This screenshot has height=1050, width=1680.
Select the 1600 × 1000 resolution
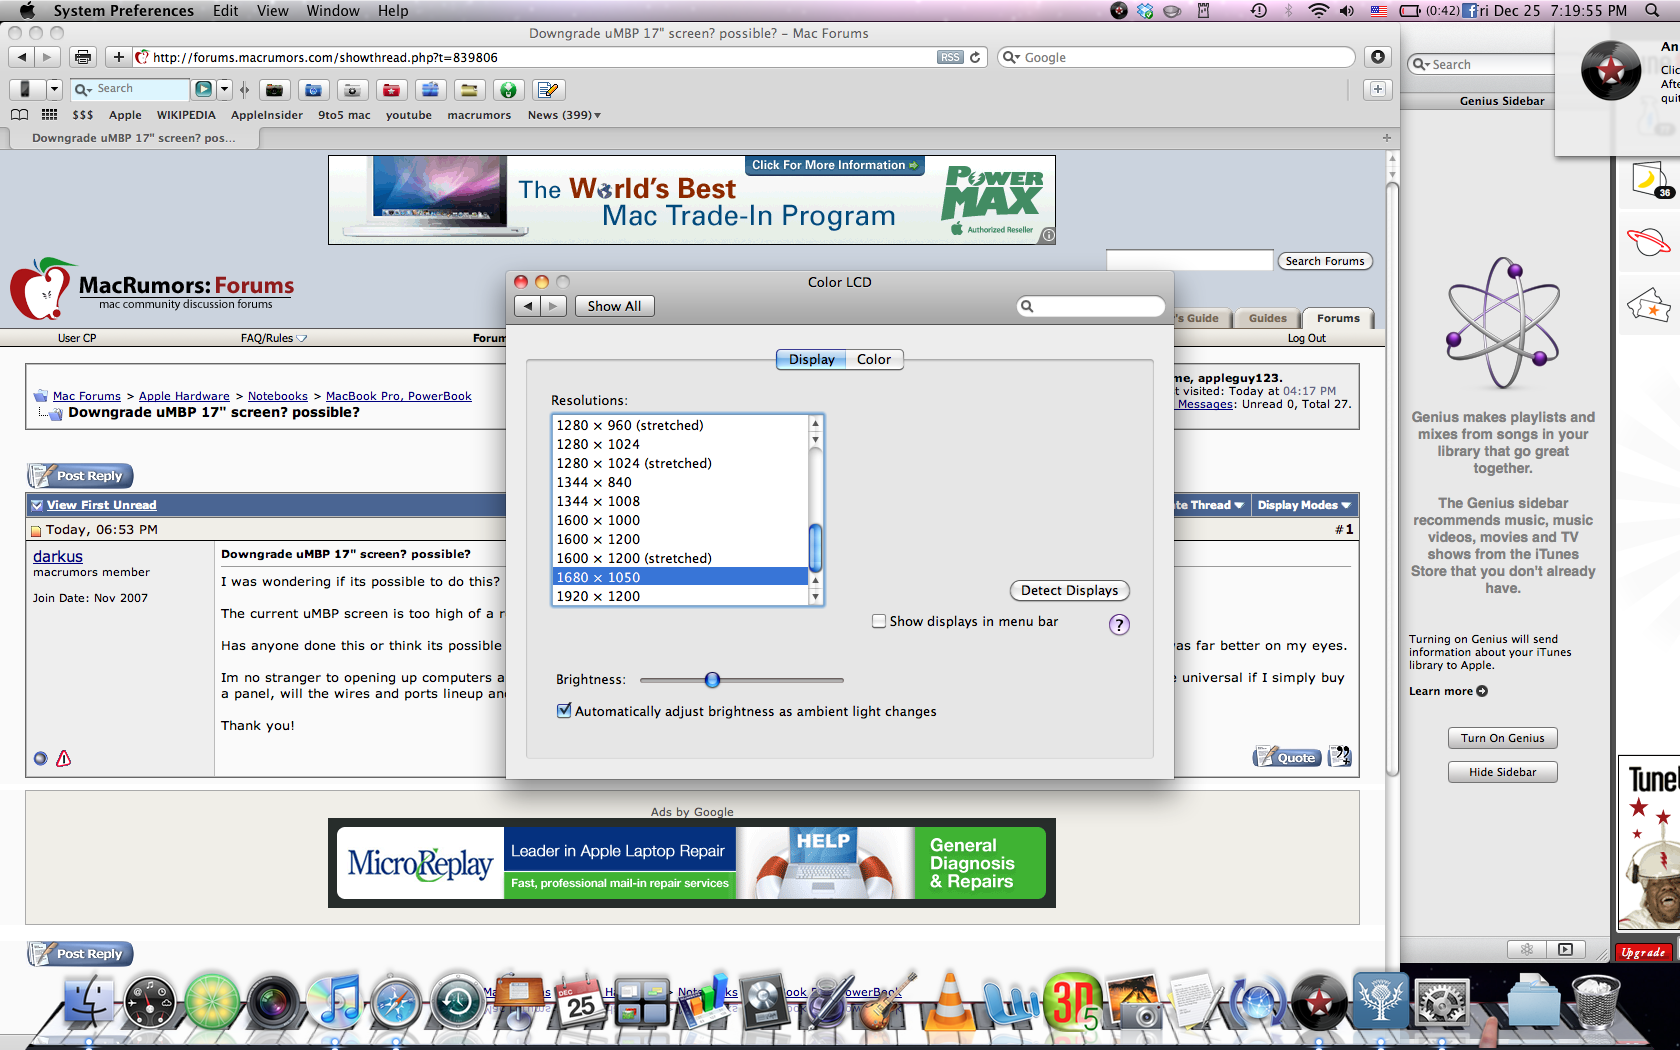tap(680, 520)
